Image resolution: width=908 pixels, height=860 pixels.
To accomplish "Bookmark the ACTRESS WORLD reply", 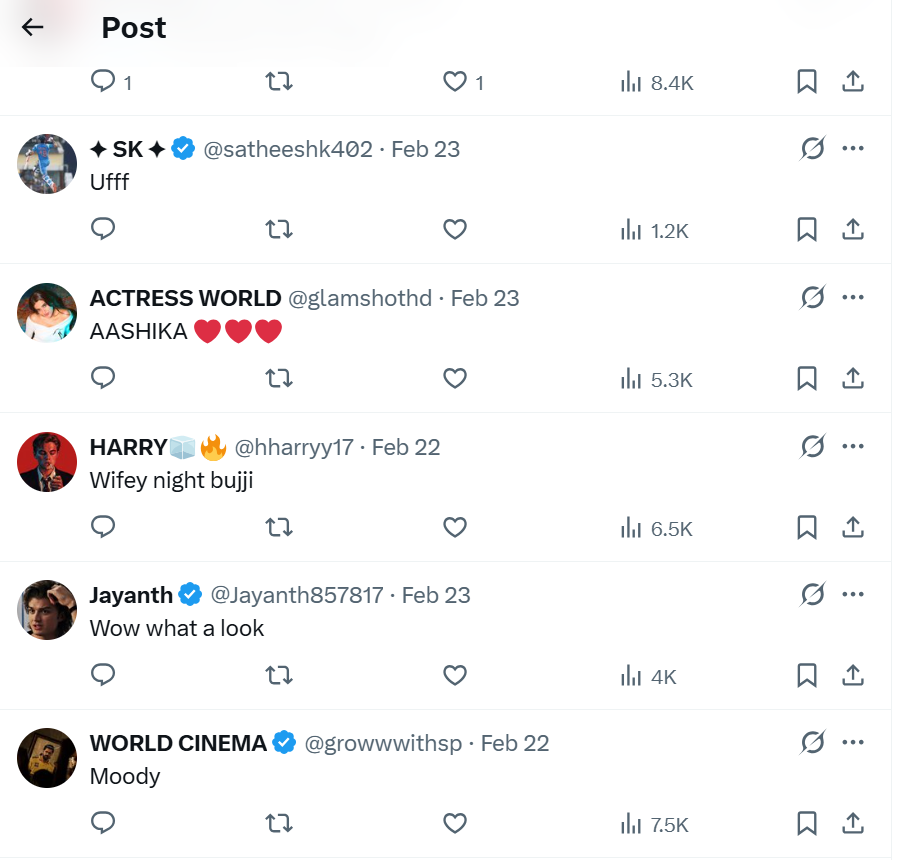I will tap(807, 379).
